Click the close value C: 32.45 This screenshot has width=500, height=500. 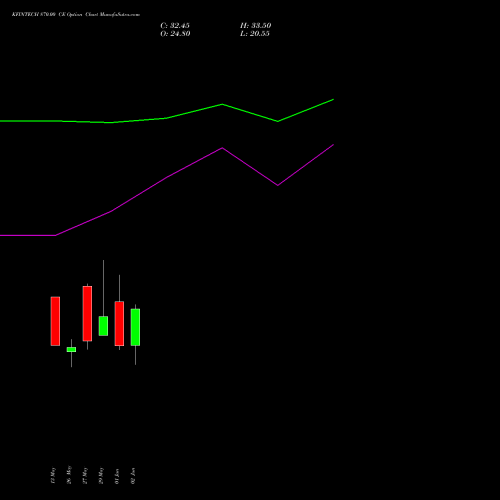(x=175, y=26)
